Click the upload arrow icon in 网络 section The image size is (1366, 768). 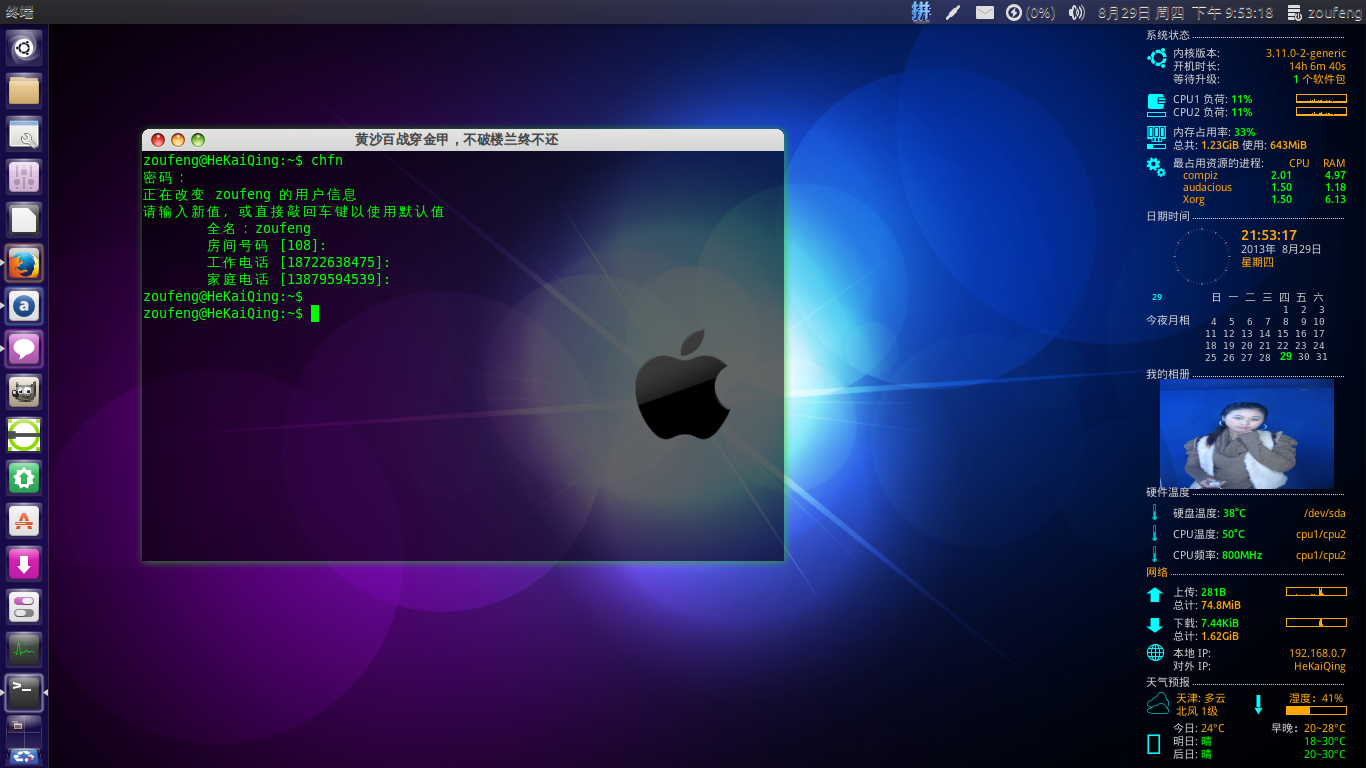coord(1155,595)
